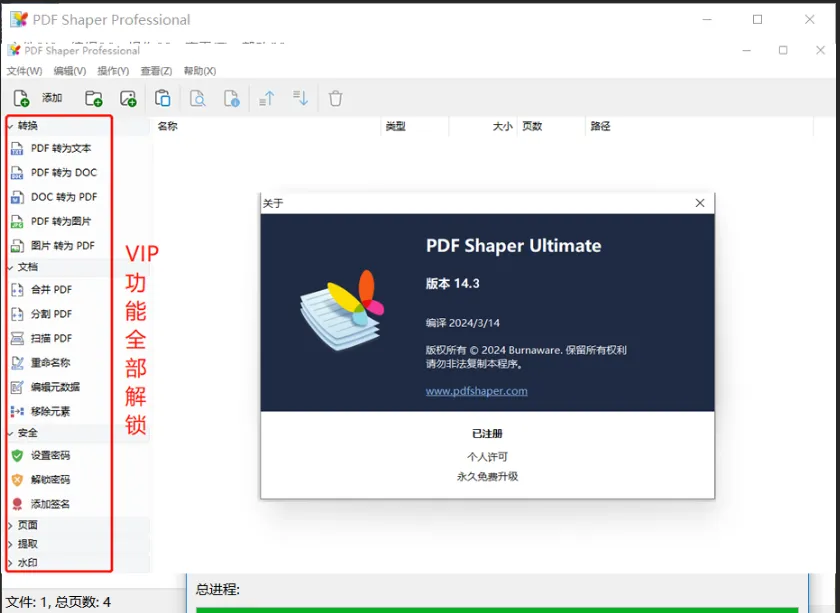Click the Add file icon in the toolbar
This screenshot has height=613, width=840.
click(21, 98)
